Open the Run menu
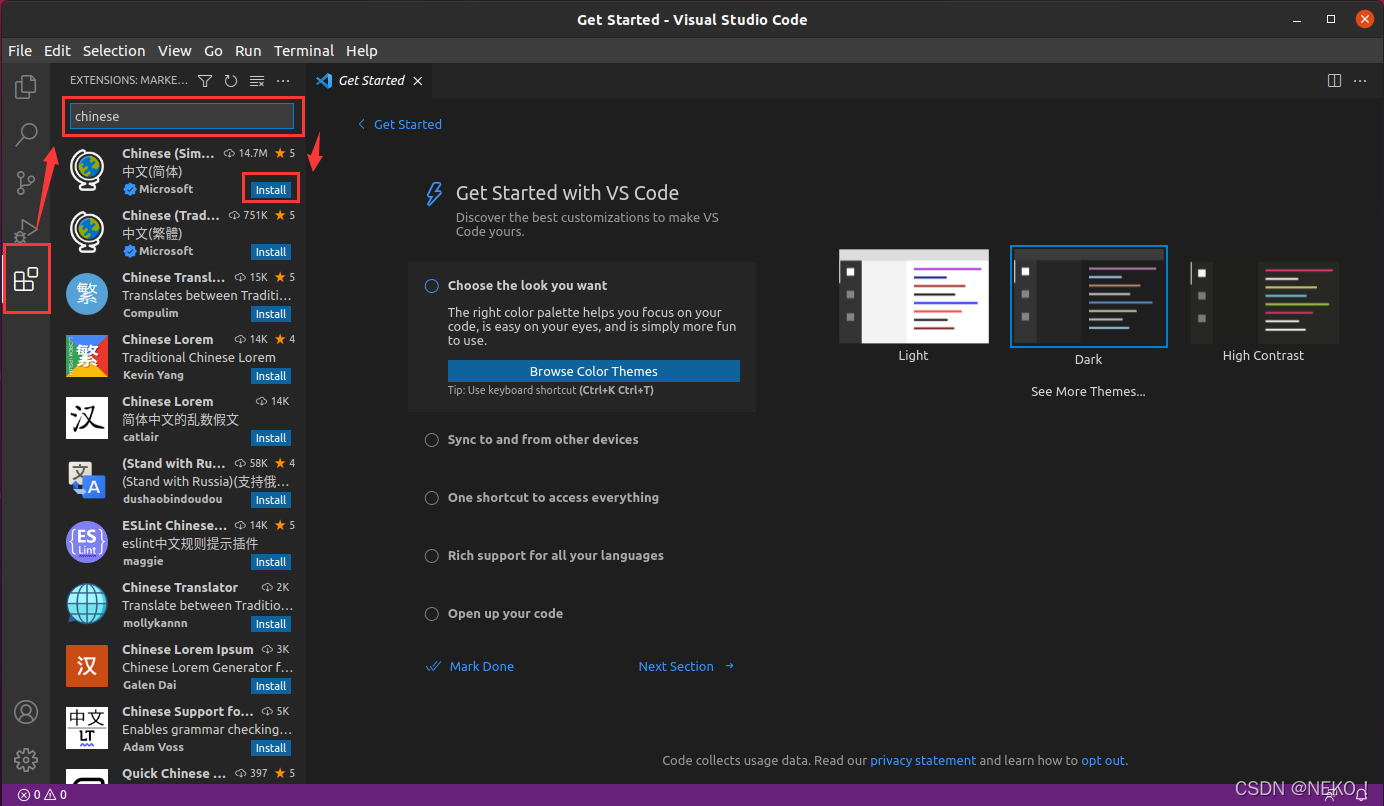 248,50
